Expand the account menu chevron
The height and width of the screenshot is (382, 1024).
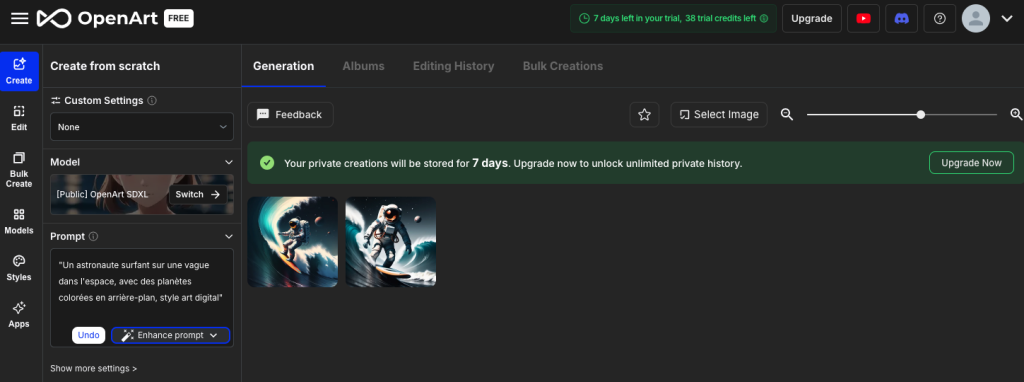click(x=1006, y=18)
